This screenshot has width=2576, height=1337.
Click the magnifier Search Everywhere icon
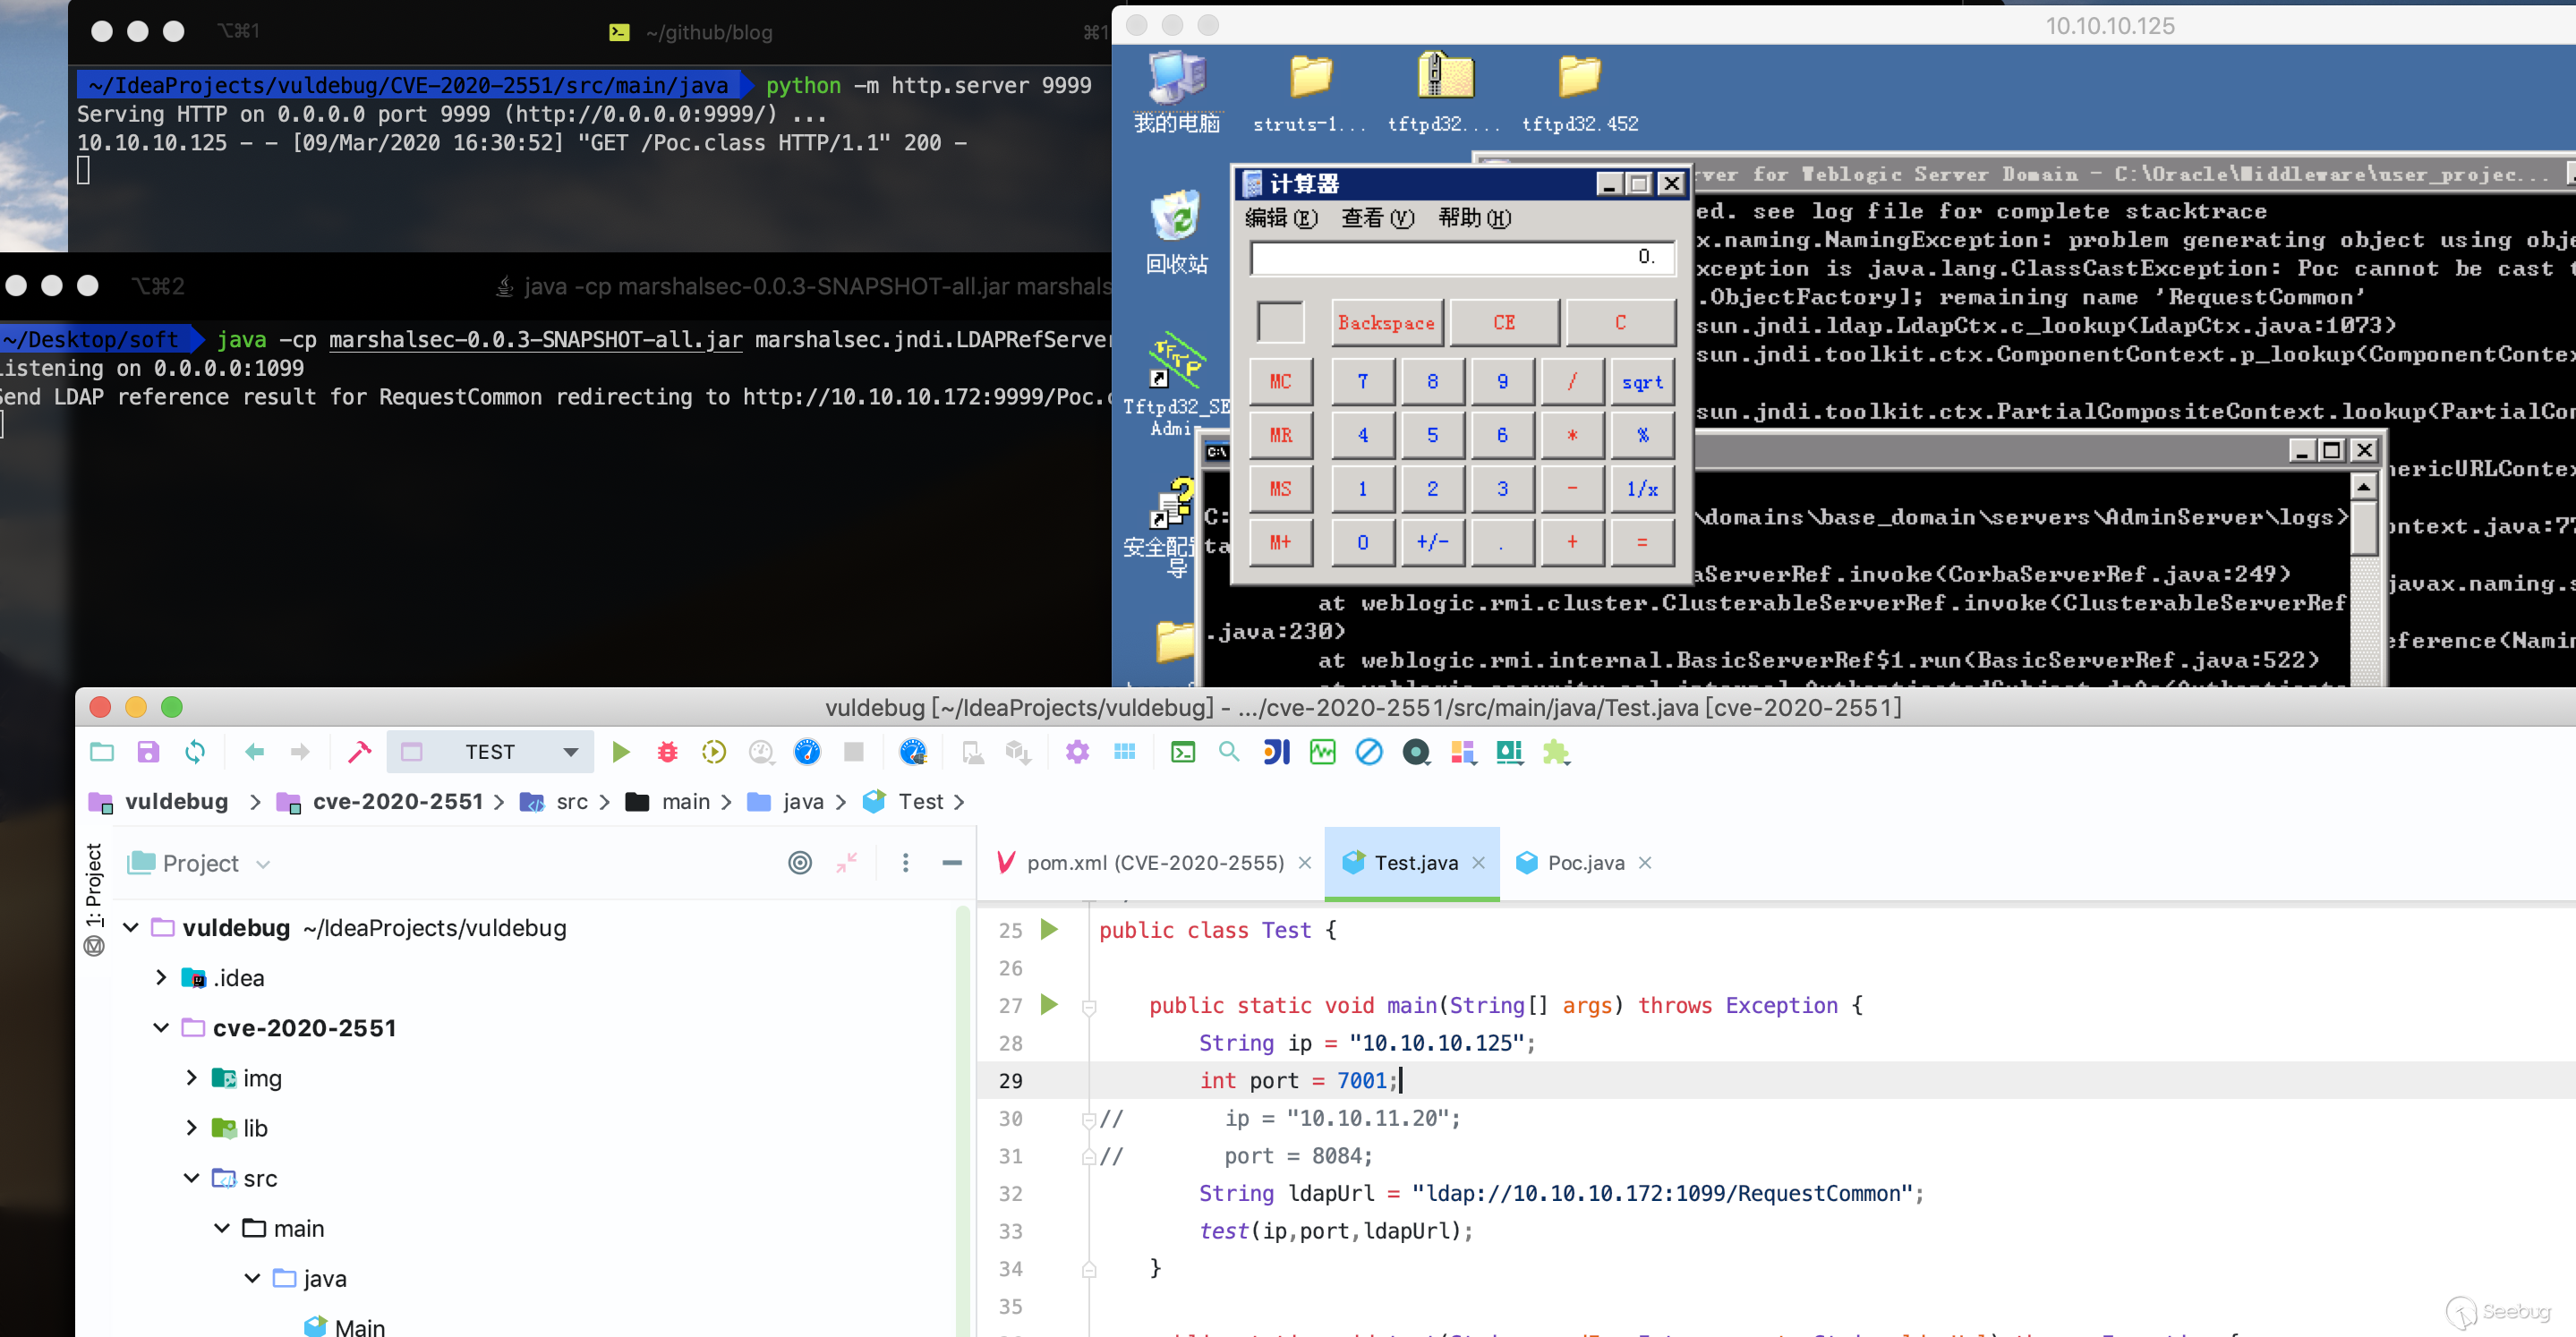1229,752
